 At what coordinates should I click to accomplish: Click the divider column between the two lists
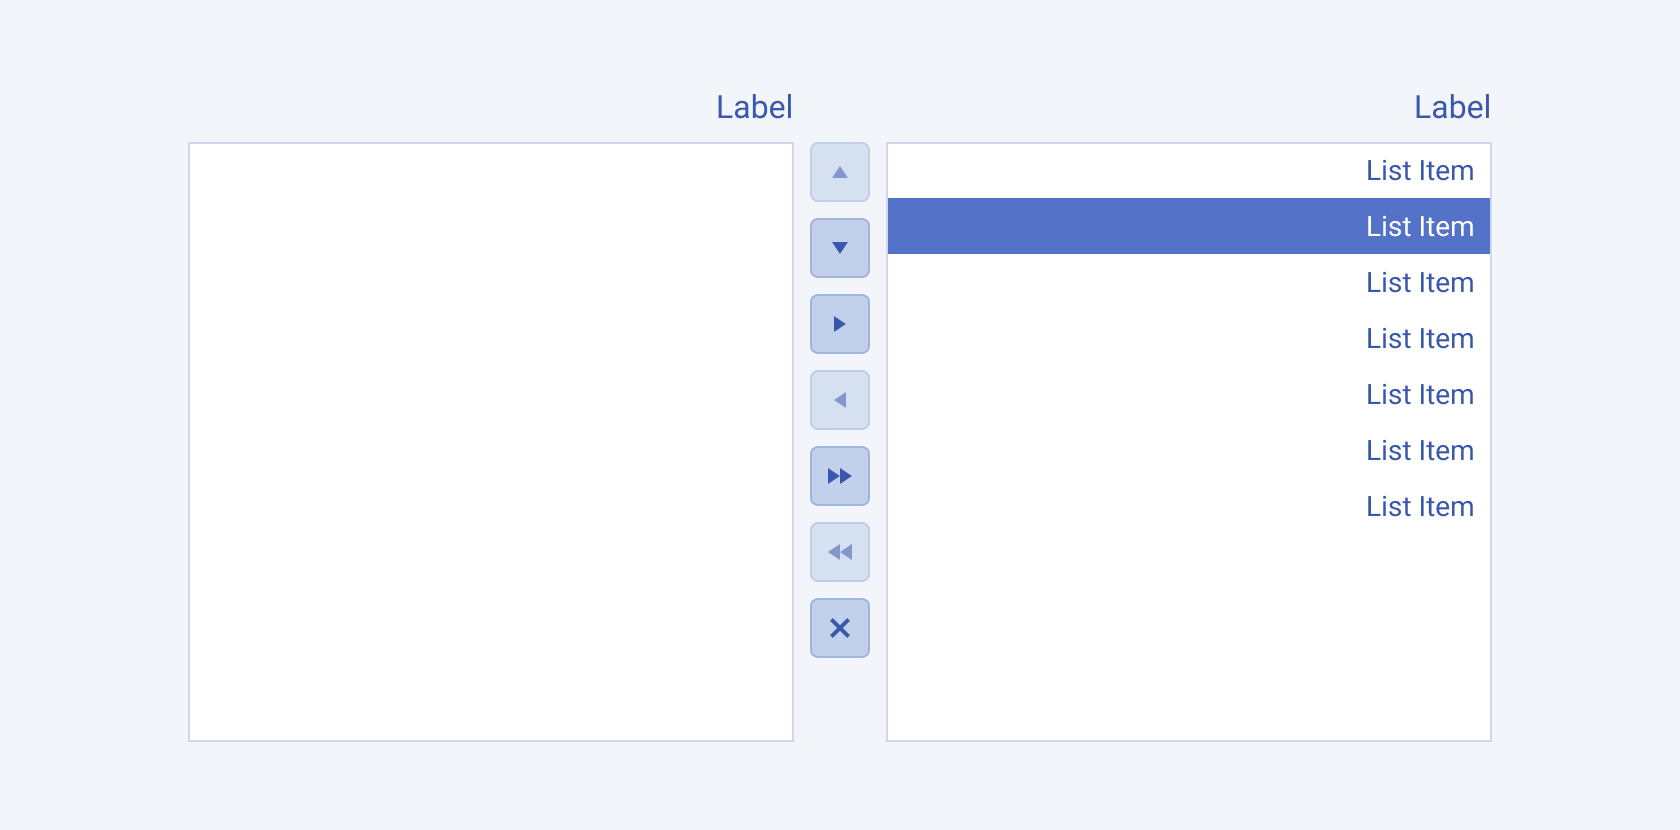click(839, 700)
